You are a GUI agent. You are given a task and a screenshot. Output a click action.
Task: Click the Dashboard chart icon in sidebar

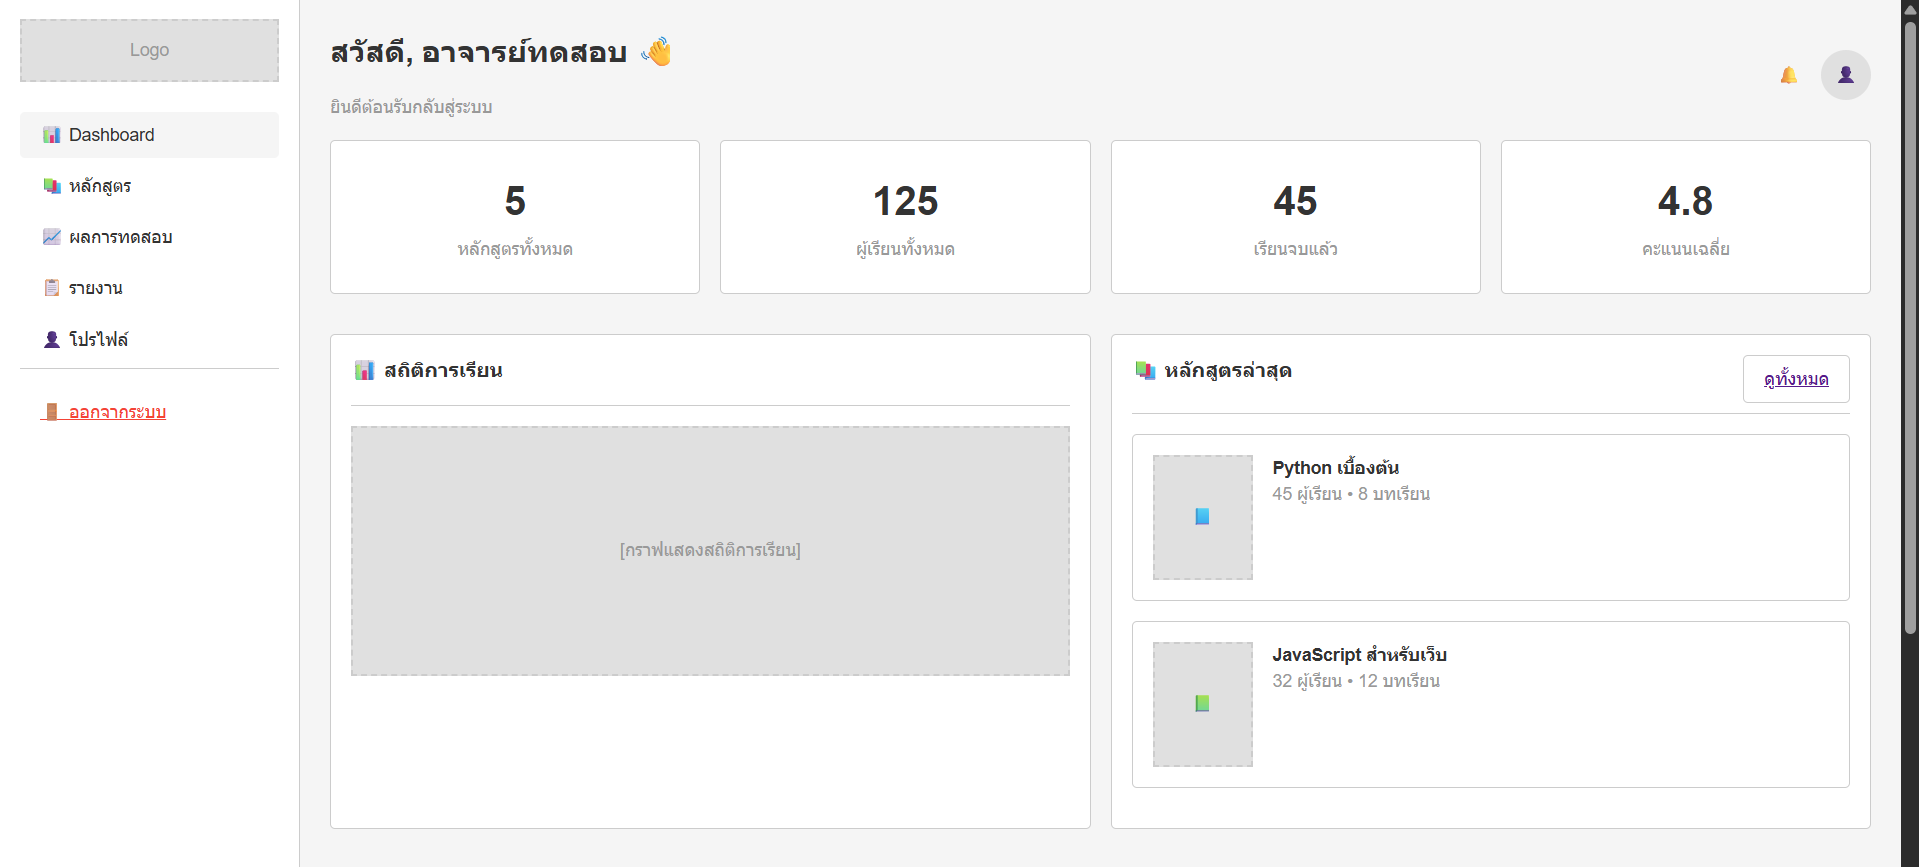52,135
